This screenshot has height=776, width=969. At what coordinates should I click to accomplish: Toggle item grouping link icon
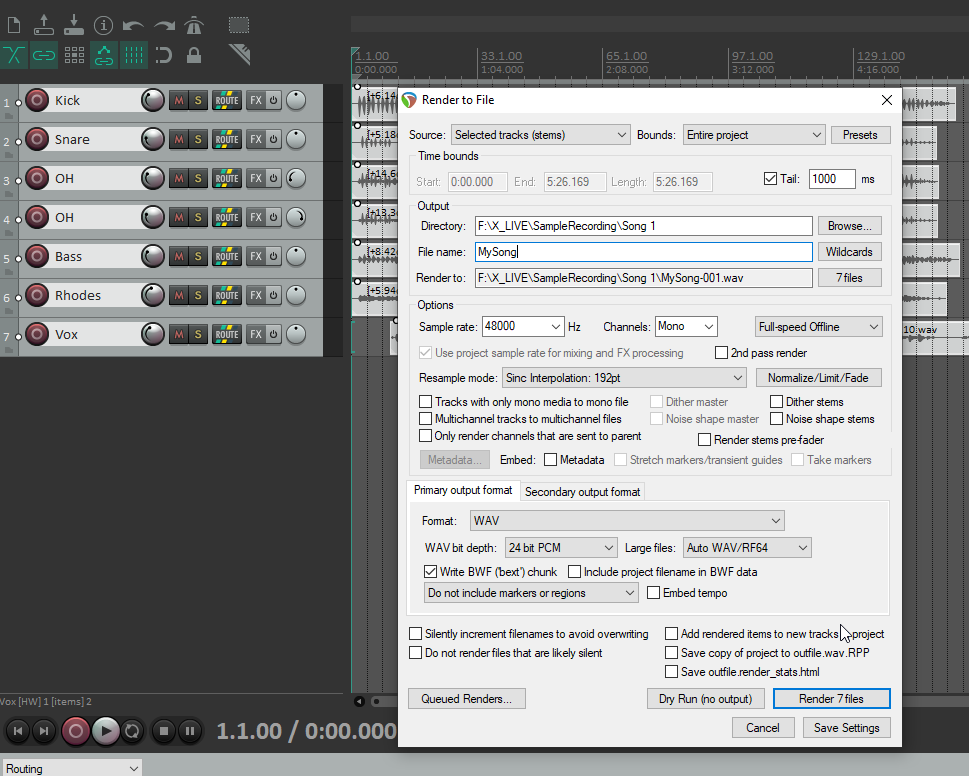tap(43, 56)
